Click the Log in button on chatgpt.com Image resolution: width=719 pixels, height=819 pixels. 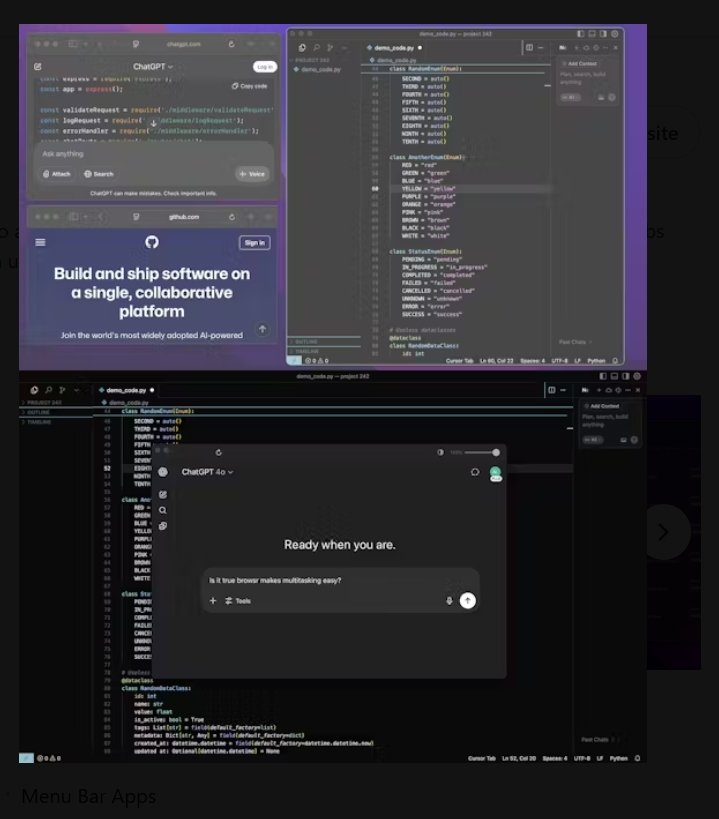pyautogui.click(x=265, y=67)
